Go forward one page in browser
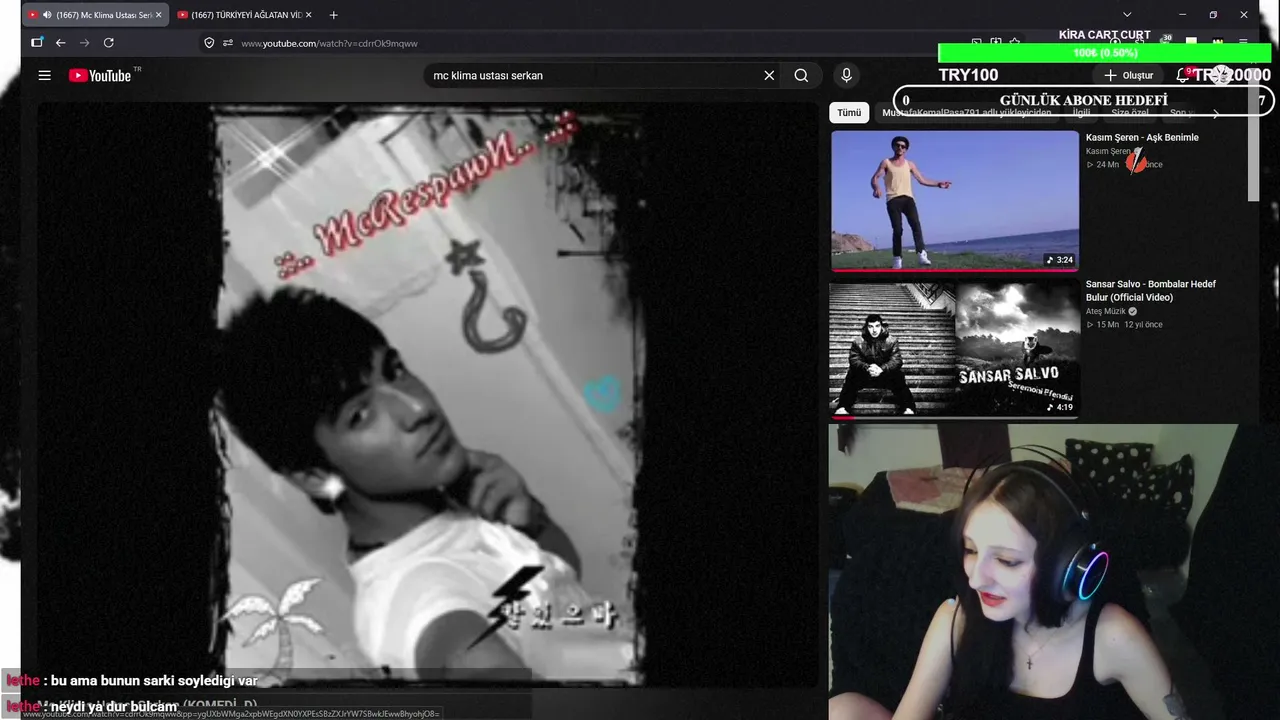Image resolution: width=1280 pixels, height=720 pixels. point(85,43)
